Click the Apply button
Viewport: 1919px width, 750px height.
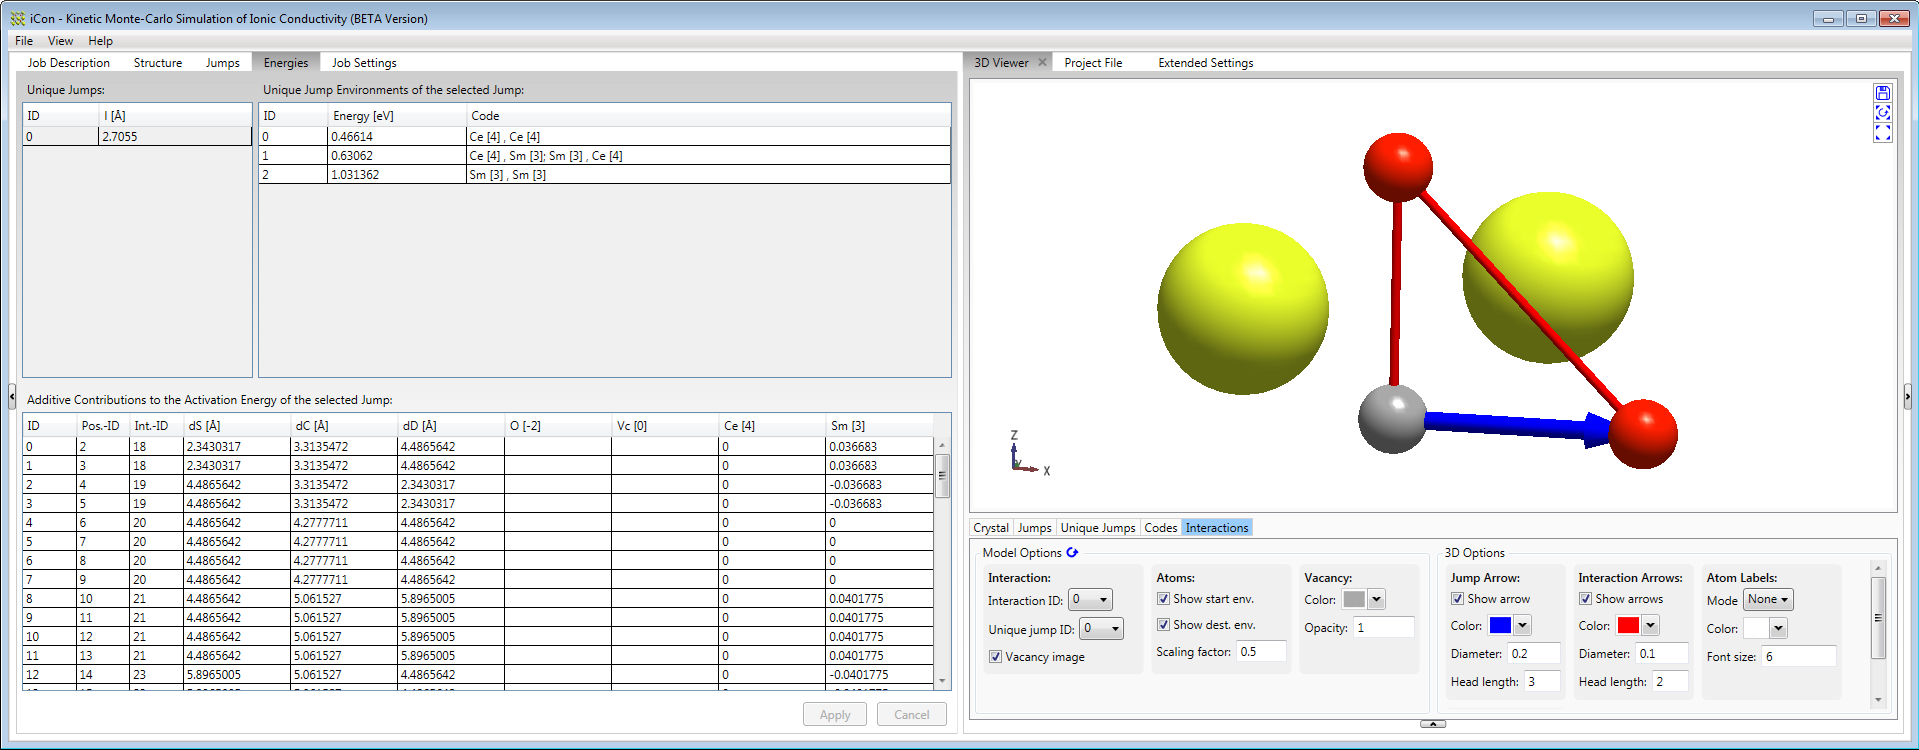click(835, 714)
